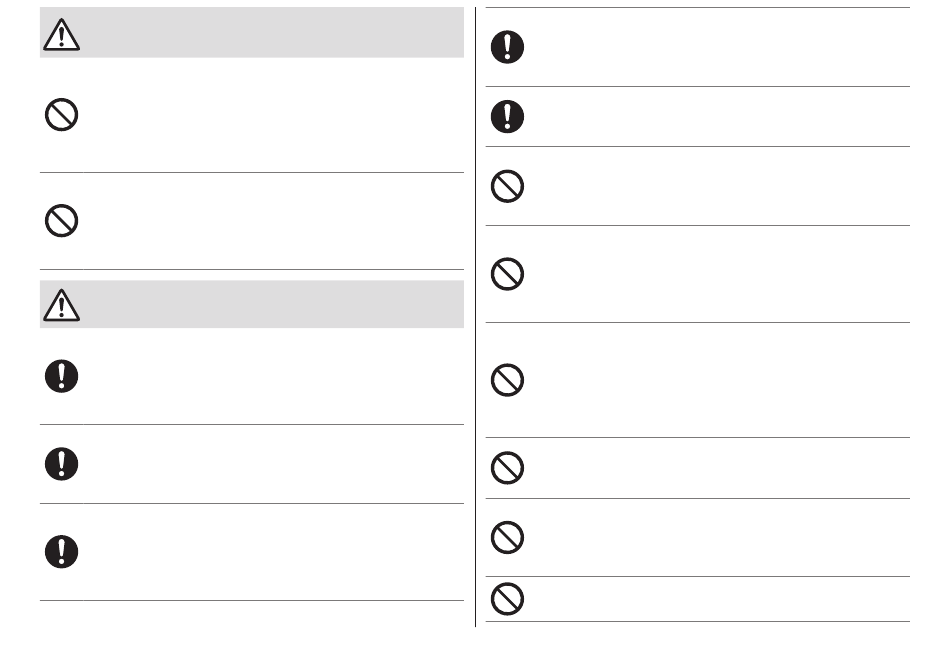Click the third prohibition icon in the right column

(x=507, y=380)
